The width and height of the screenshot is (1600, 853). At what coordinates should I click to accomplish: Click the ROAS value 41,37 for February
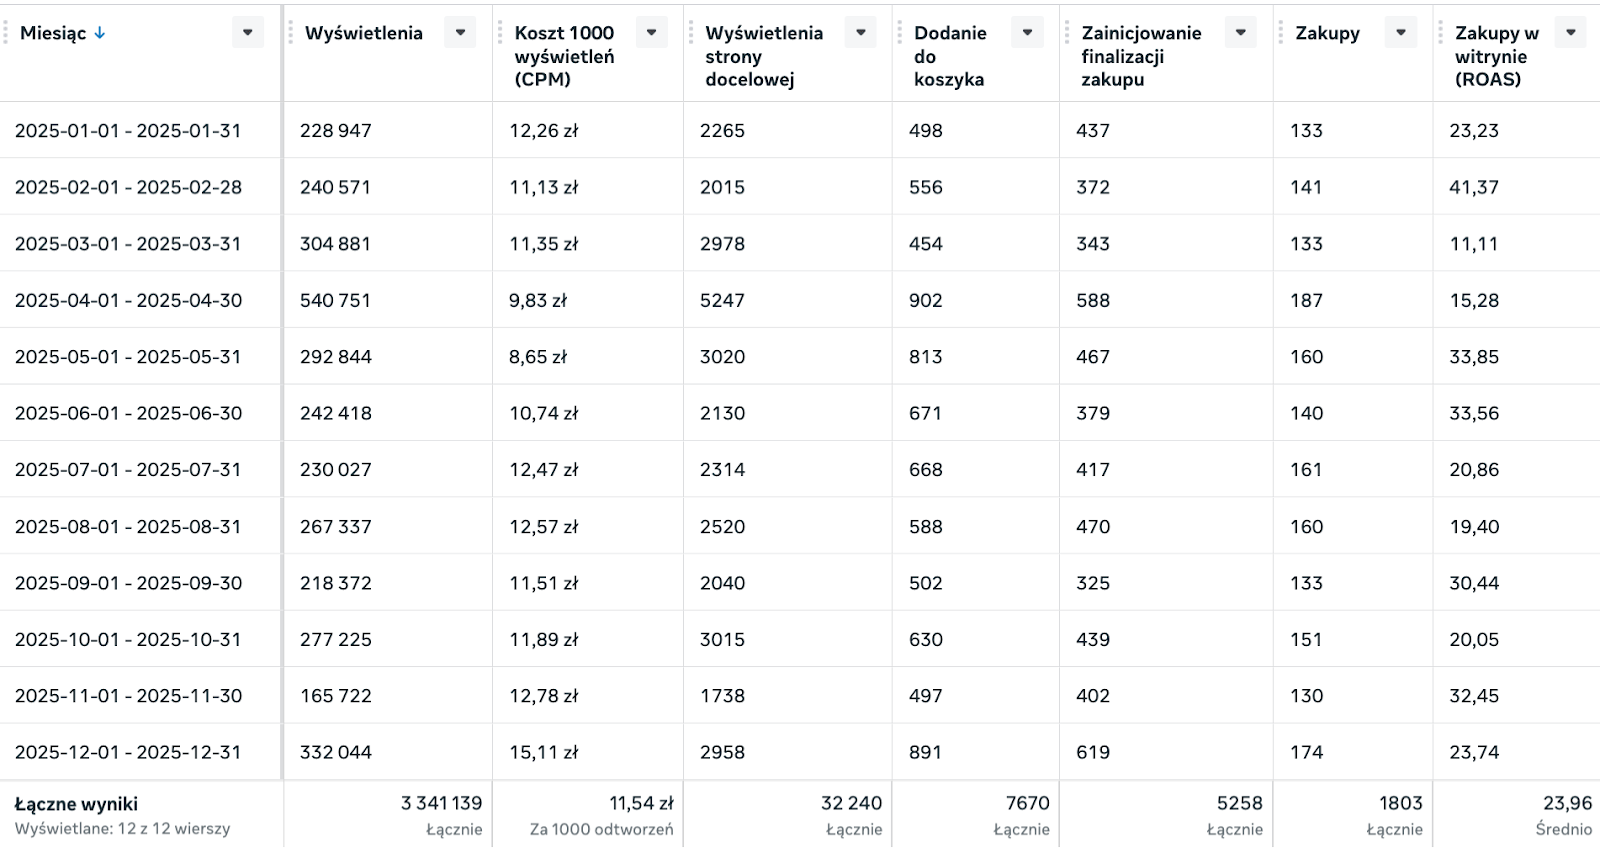click(1473, 187)
